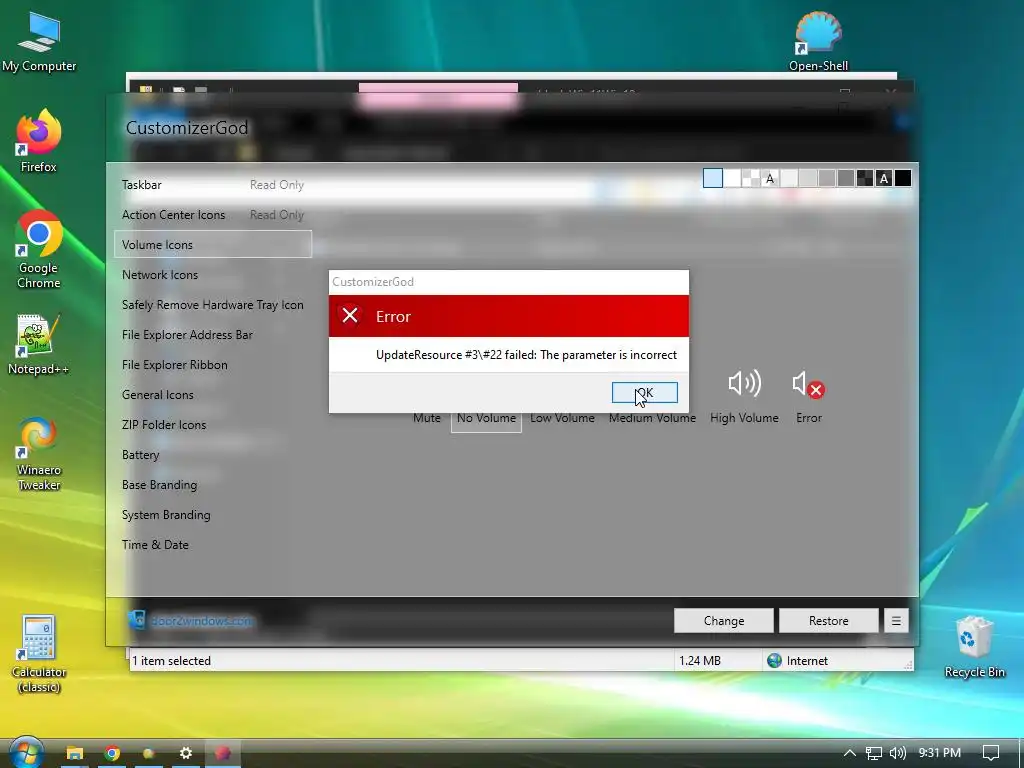Viewport: 1024px width, 768px height.
Task: Open the General Icons category
Action: [213, 395]
